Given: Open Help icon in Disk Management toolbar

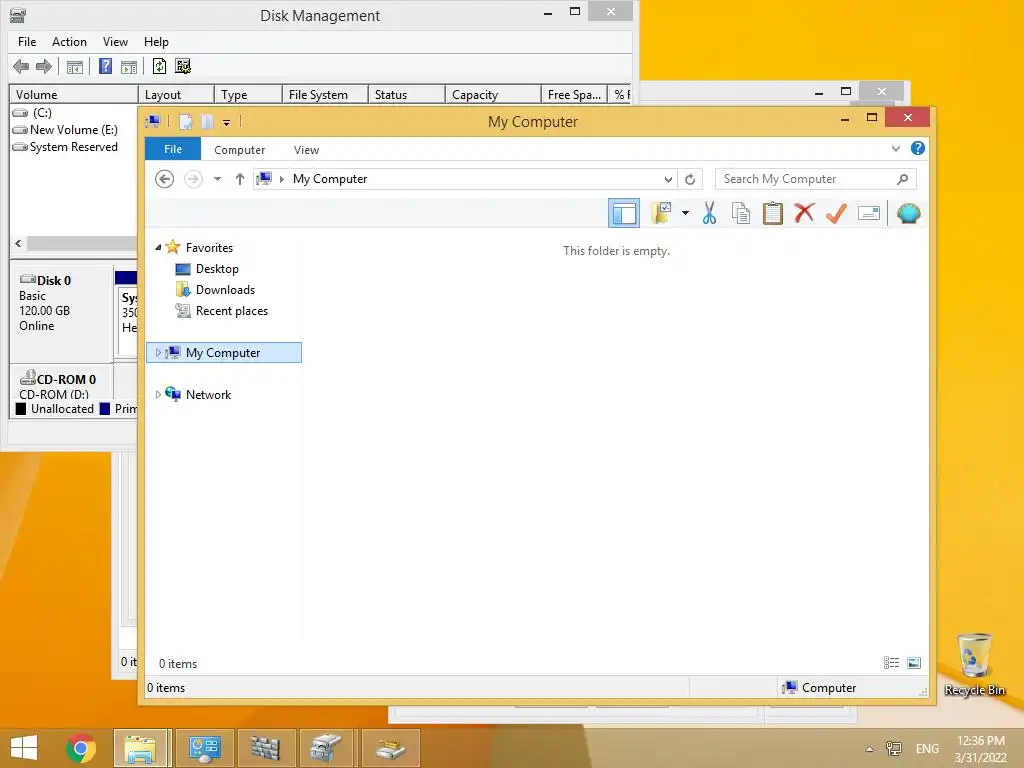Looking at the screenshot, I should pos(105,66).
